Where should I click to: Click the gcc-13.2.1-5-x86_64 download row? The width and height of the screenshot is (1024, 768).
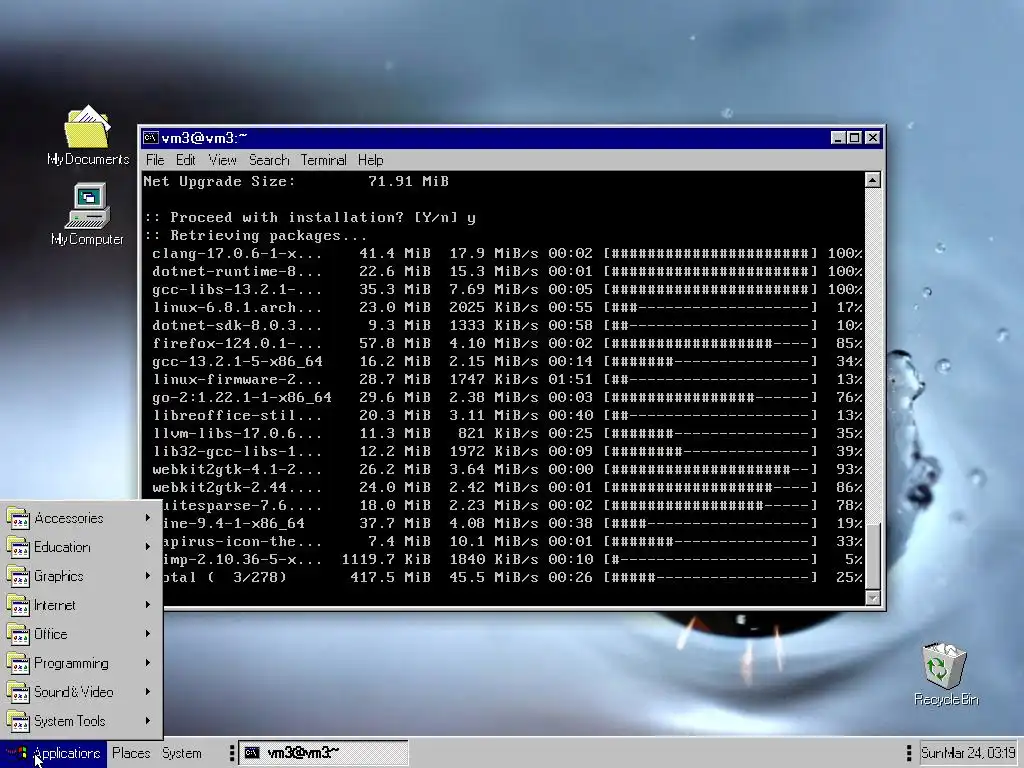tap(507, 362)
